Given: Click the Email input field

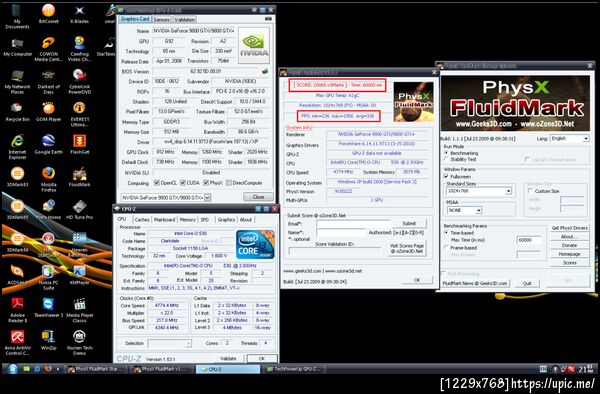Looking at the screenshot, I should tap(353, 224).
